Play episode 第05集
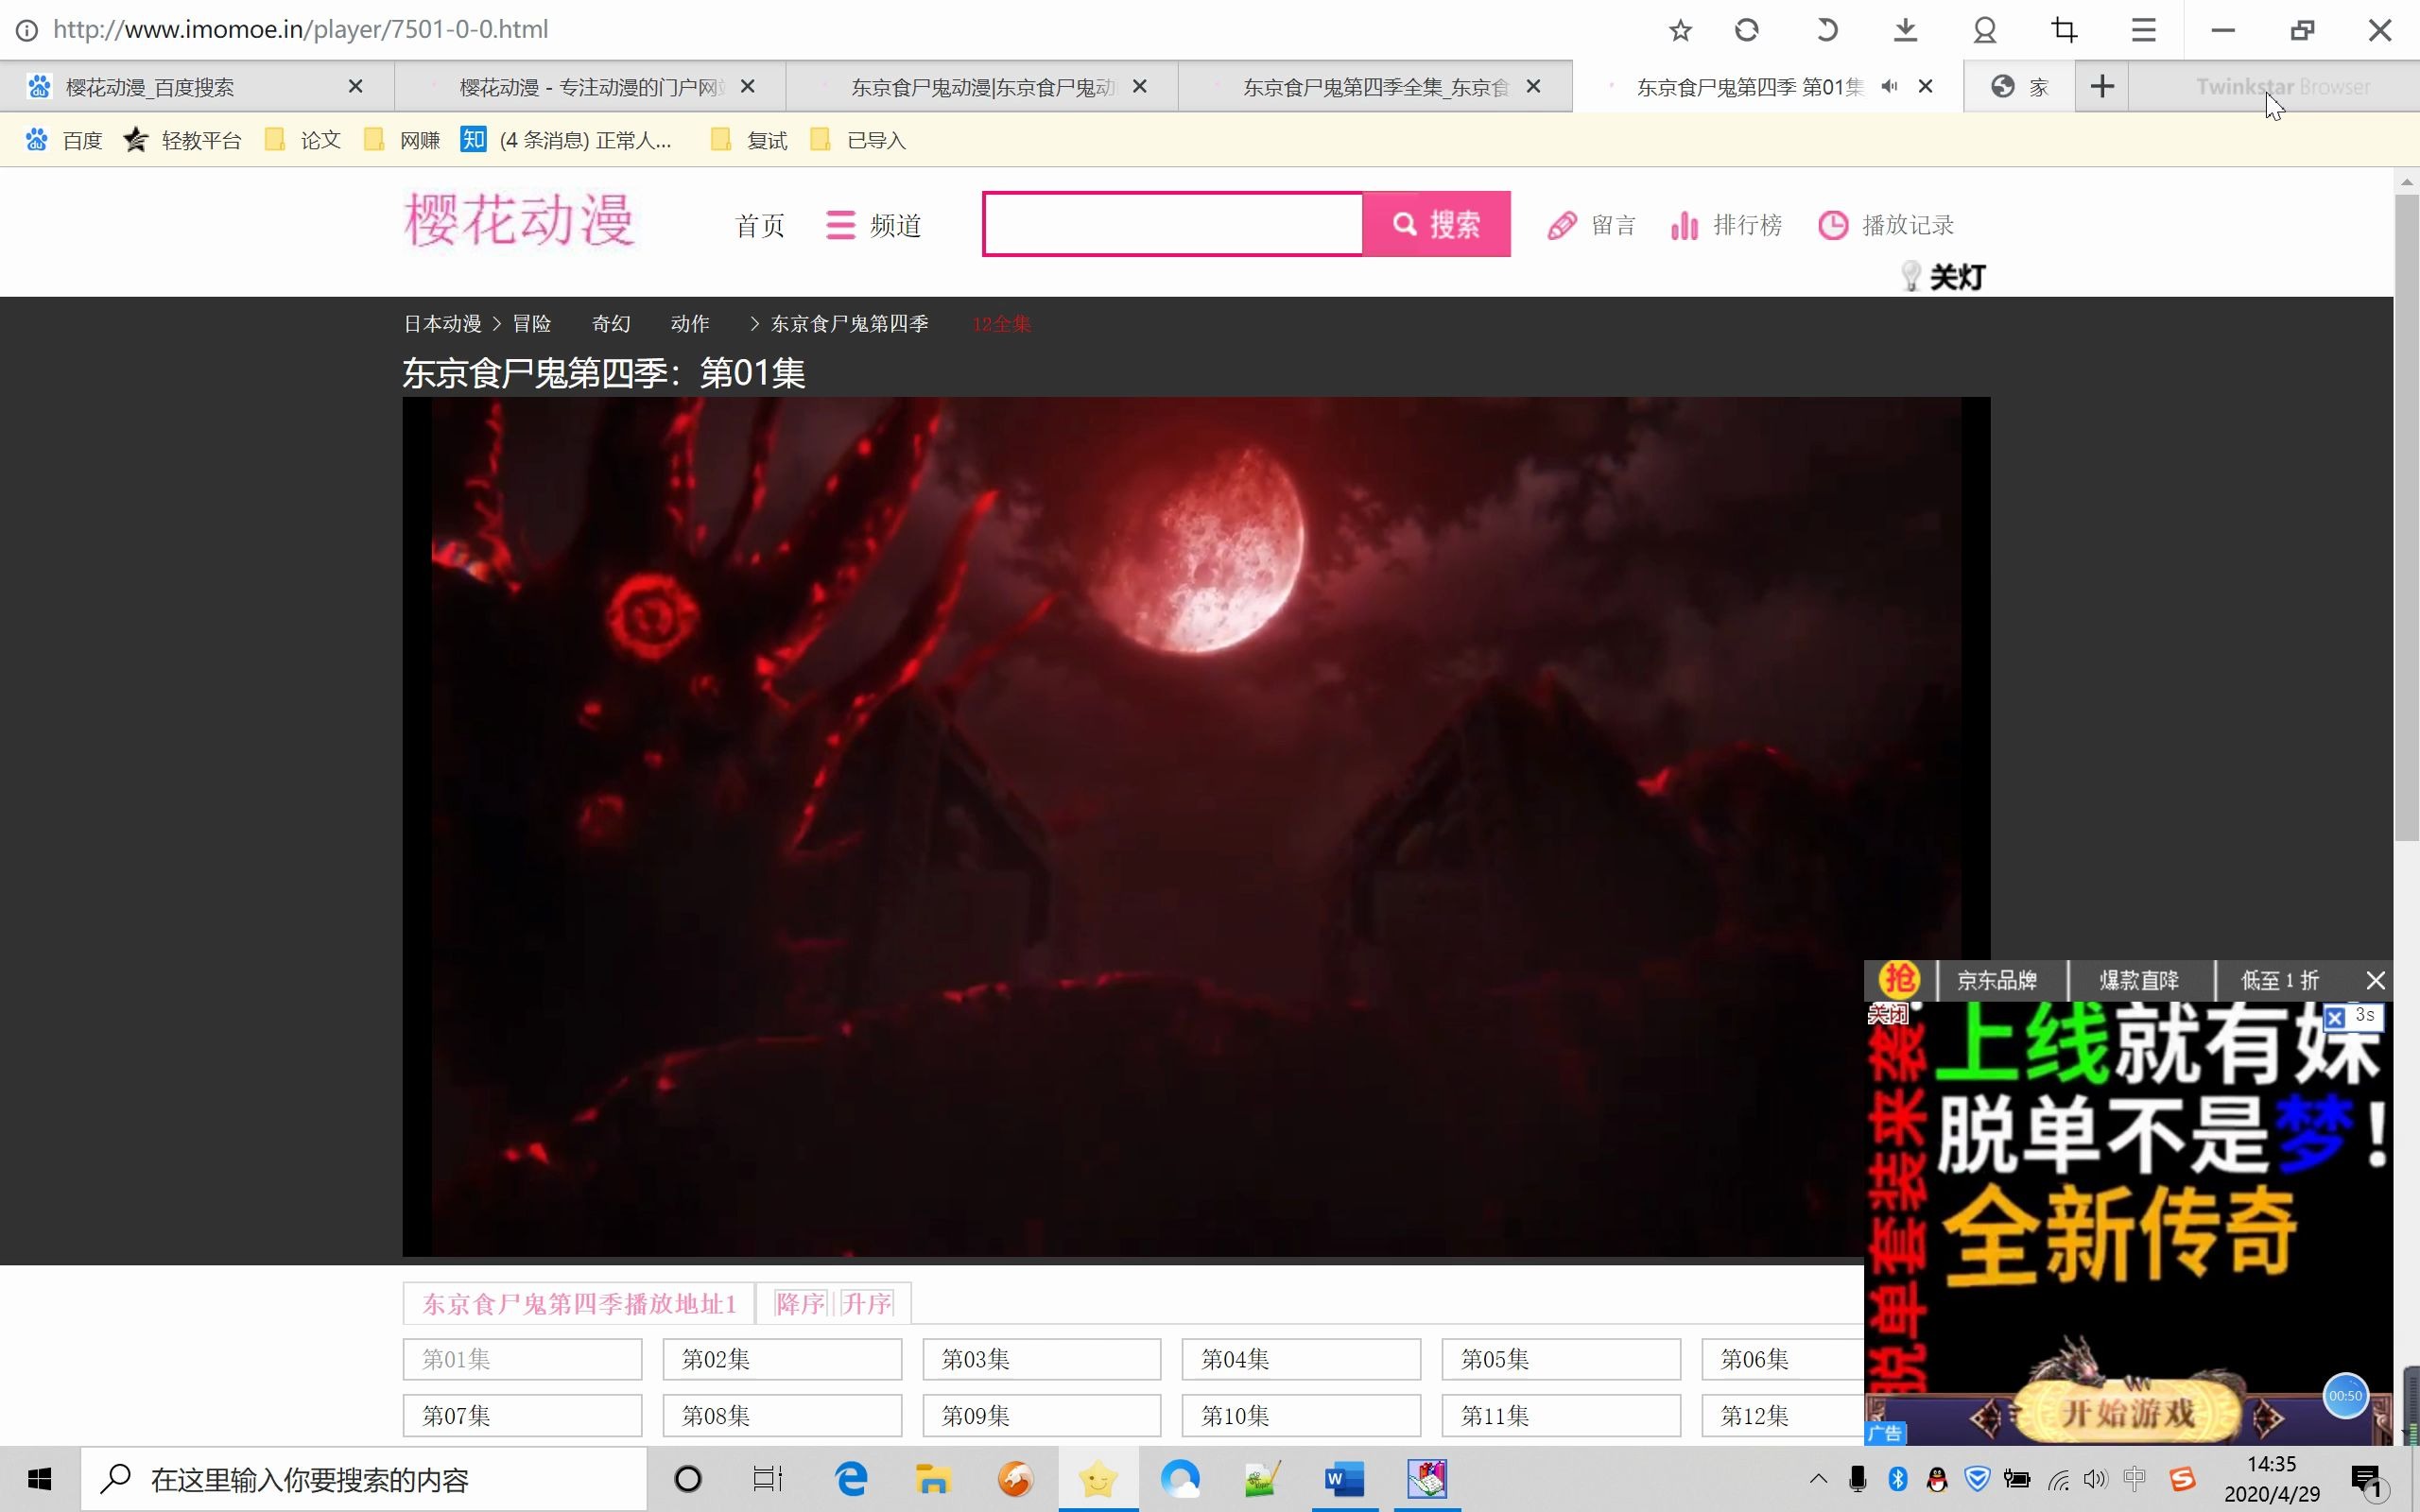 [x=1561, y=1359]
